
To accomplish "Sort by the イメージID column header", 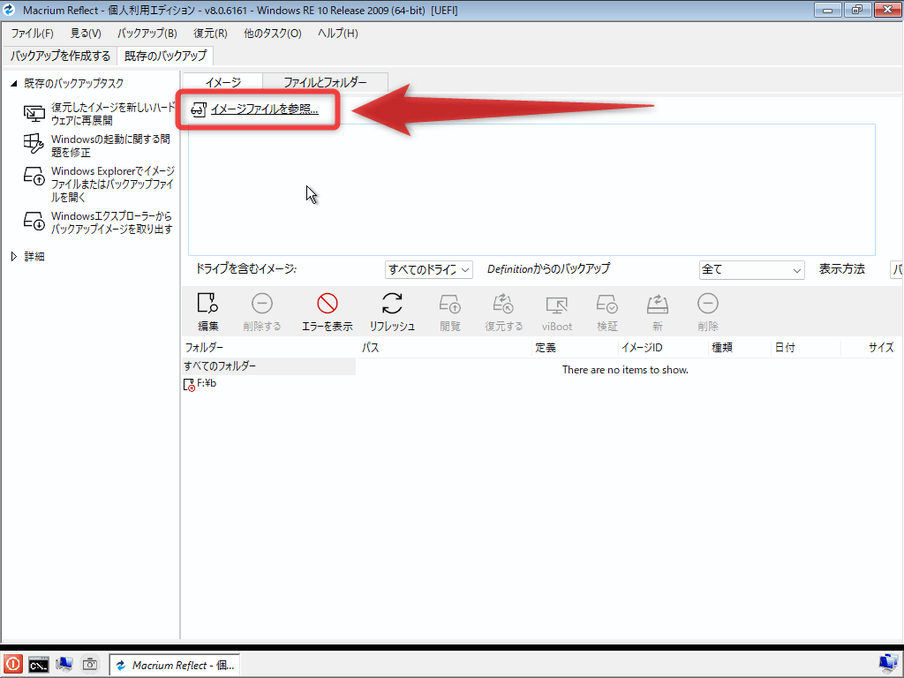I will (x=642, y=348).
